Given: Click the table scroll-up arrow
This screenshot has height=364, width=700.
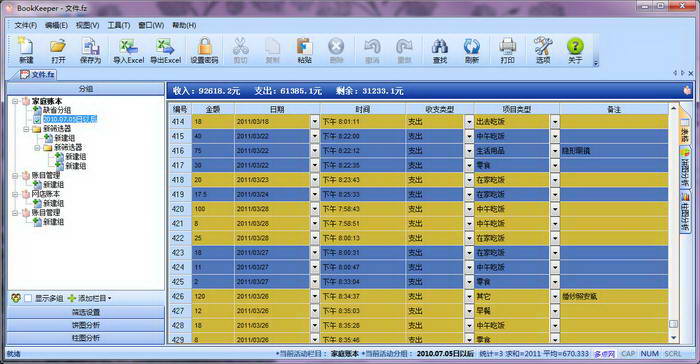Looking at the screenshot, I should point(673,109).
